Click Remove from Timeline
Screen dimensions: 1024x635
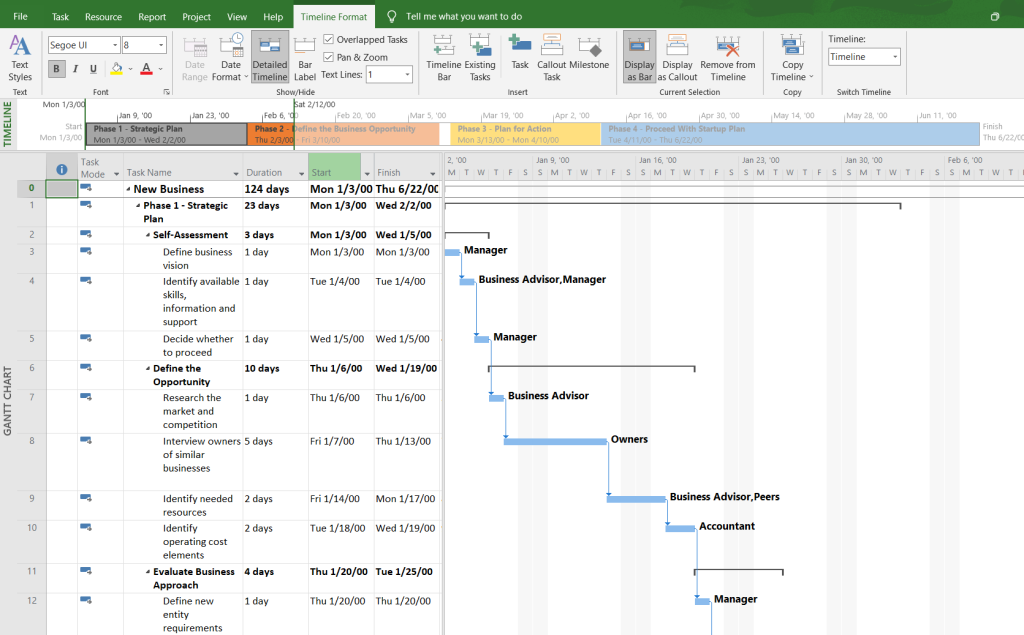click(727, 56)
